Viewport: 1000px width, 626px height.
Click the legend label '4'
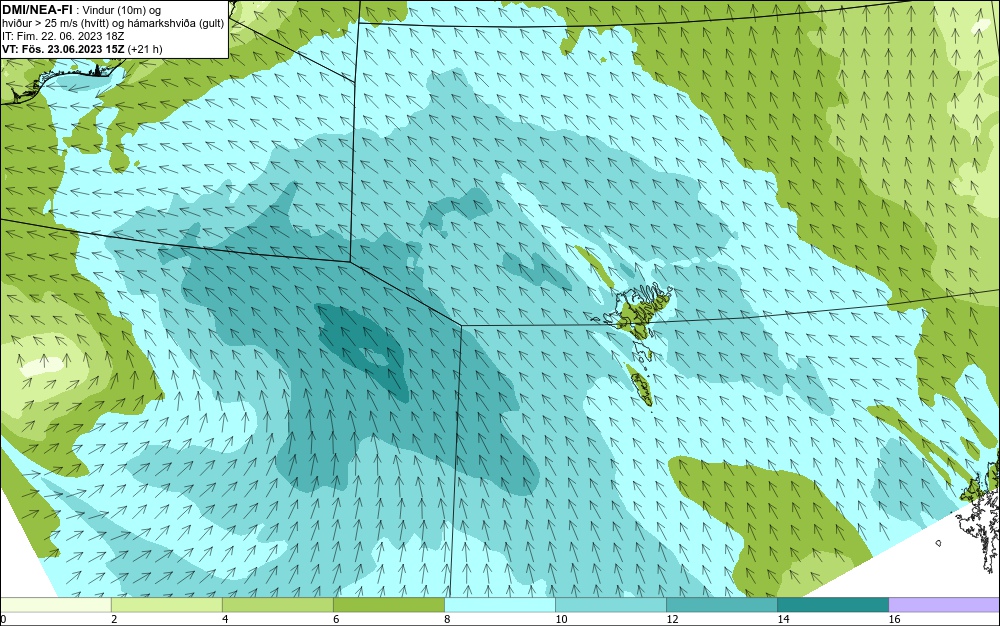tap(225, 619)
